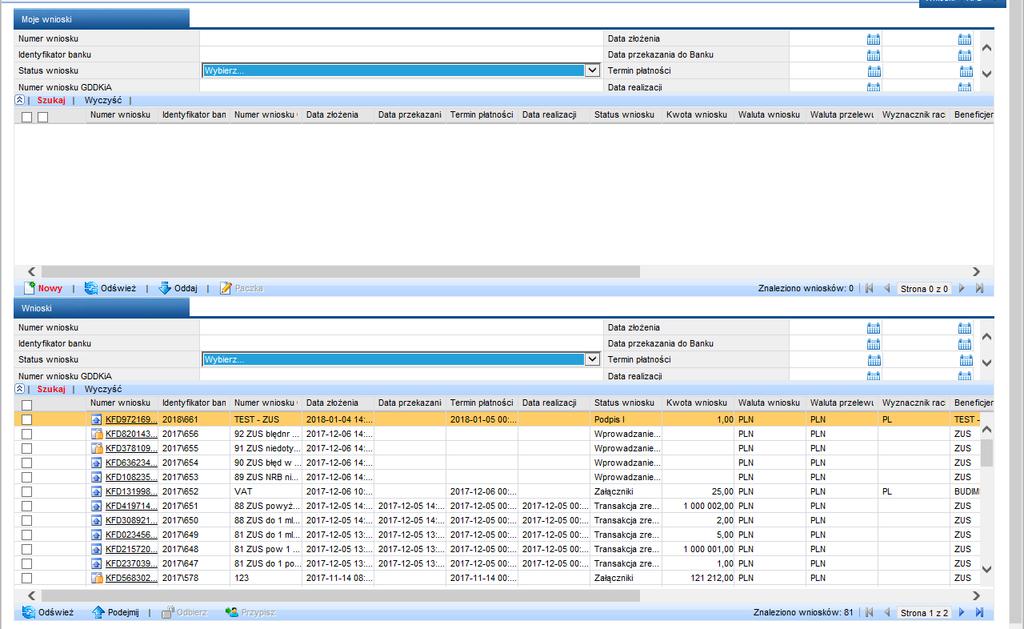Screen dimensions: 1024x629
Task: Open first calendar for Termin płatności in Moje wnioski
Action: coord(874,71)
